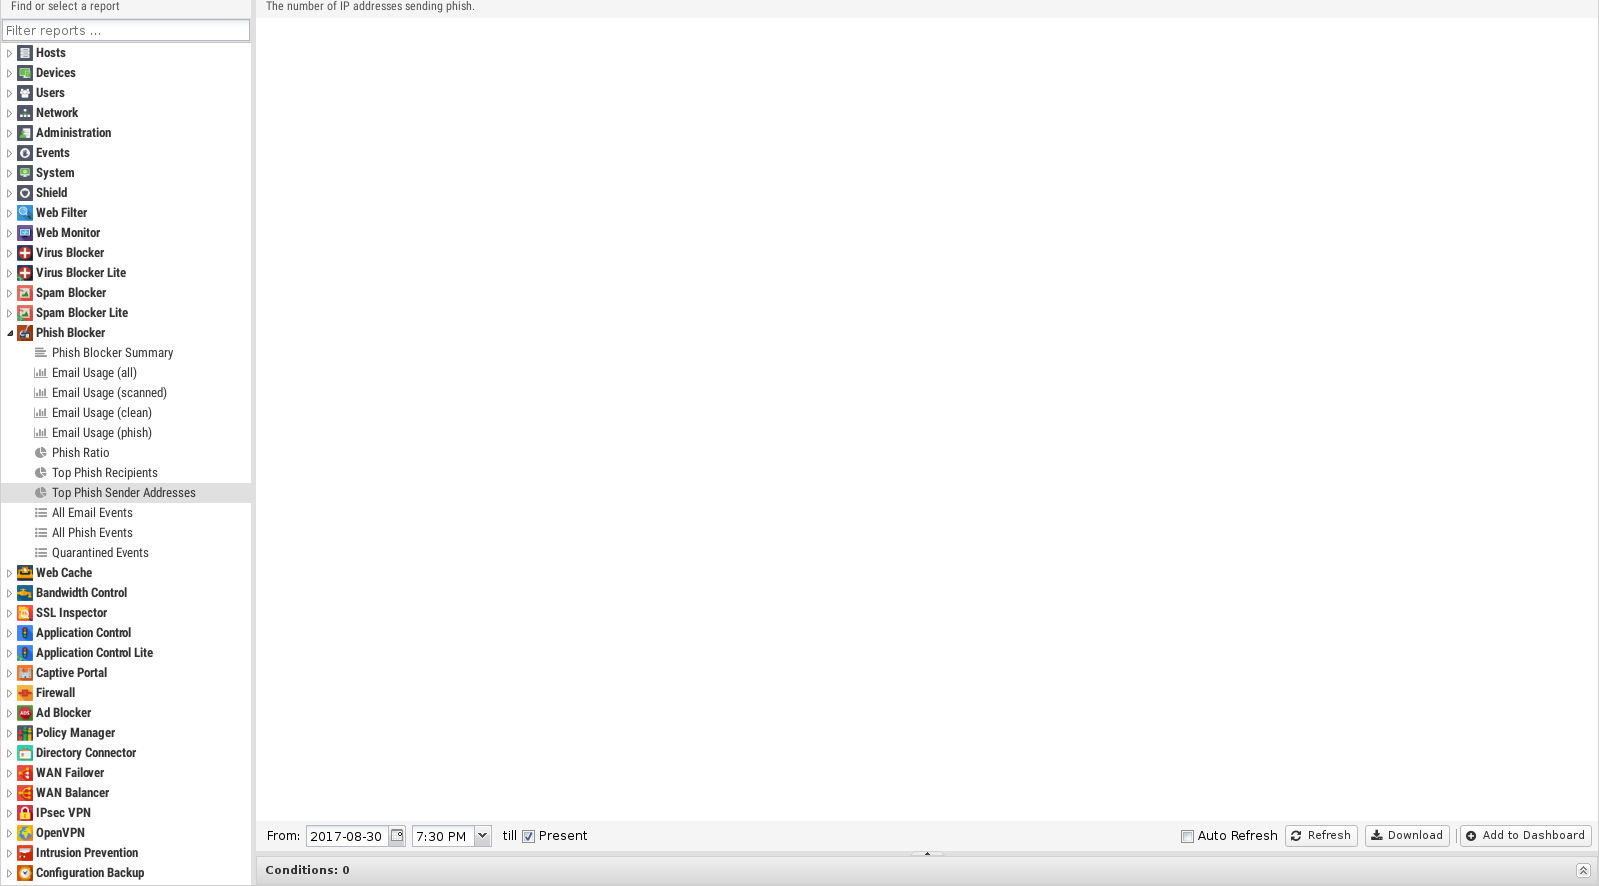Click the Users category icon

click(25, 93)
